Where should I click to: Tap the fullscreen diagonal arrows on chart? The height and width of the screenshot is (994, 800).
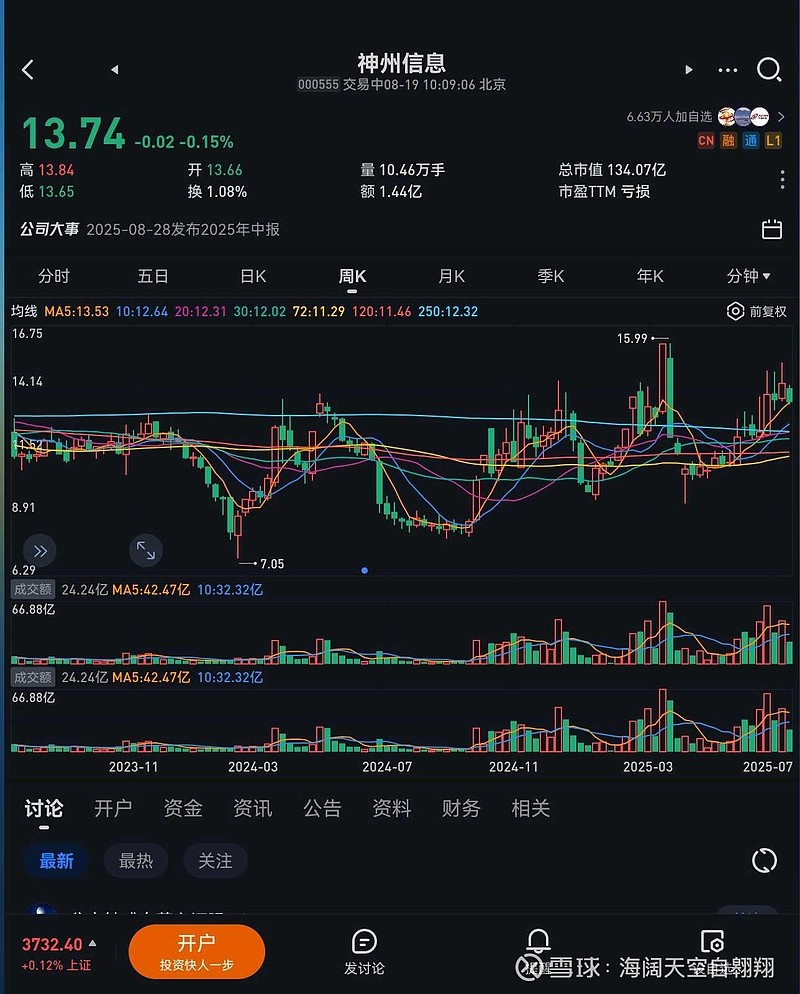pyautogui.click(x=146, y=550)
